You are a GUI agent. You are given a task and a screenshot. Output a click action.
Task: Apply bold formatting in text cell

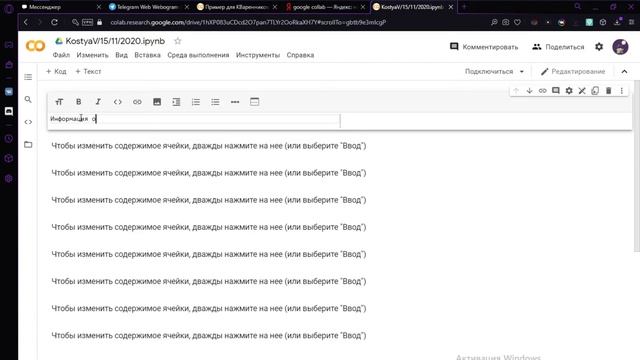[x=78, y=102]
